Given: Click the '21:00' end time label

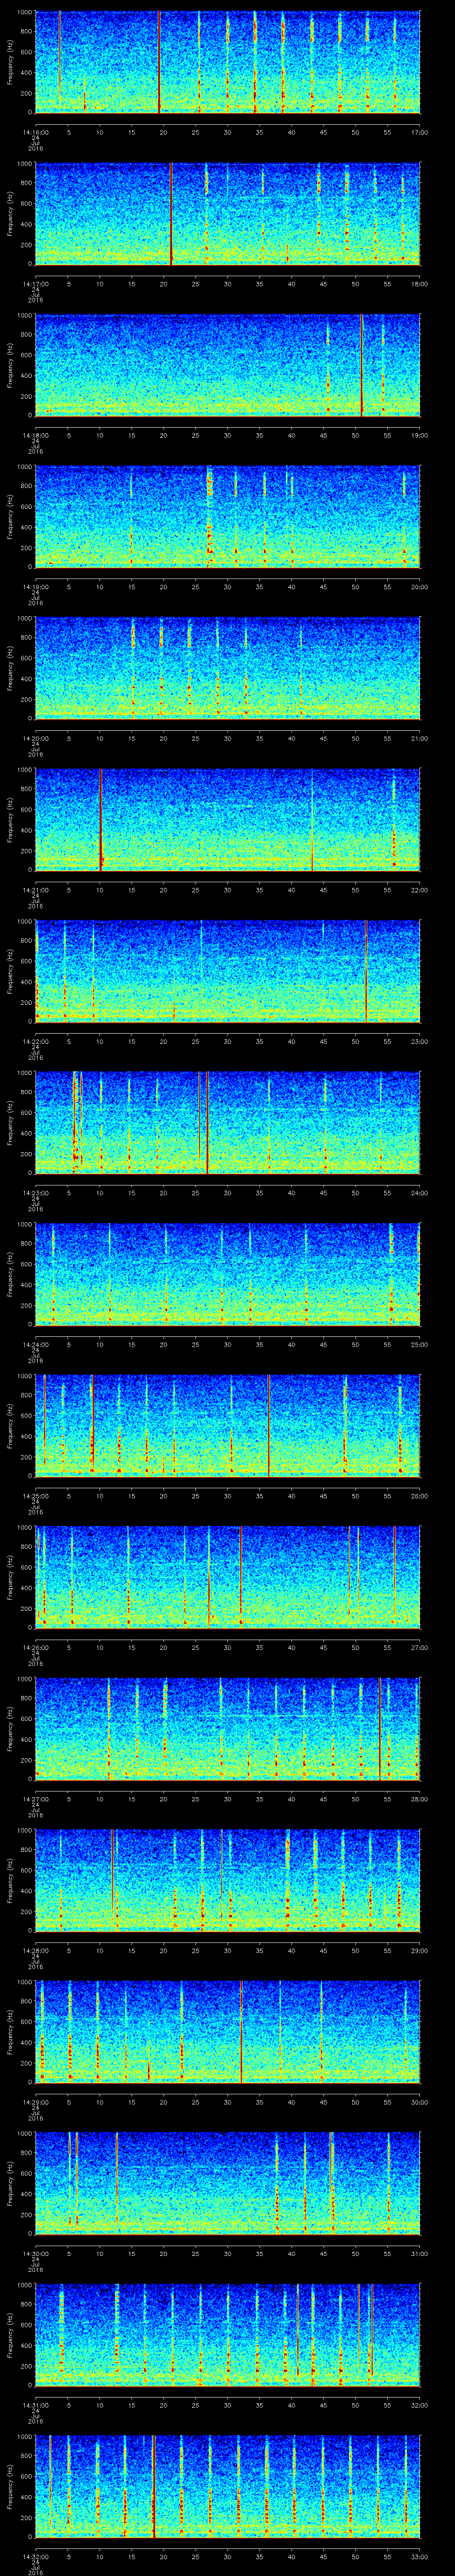Looking at the screenshot, I should click(x=419, y=738).
